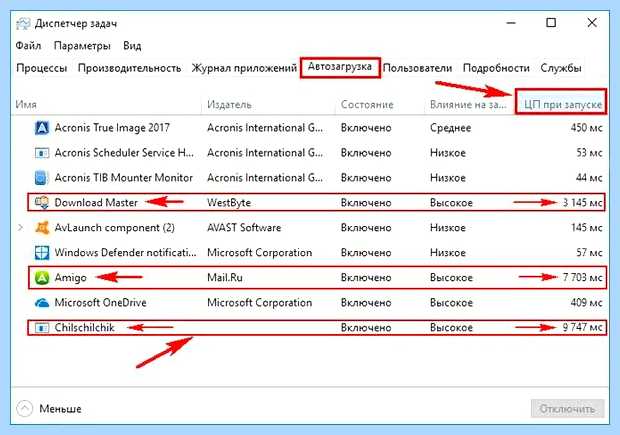Click the Acronis Scheduler Service icon
The width and height of the screenshot is (620, 435).
[42, 153]
